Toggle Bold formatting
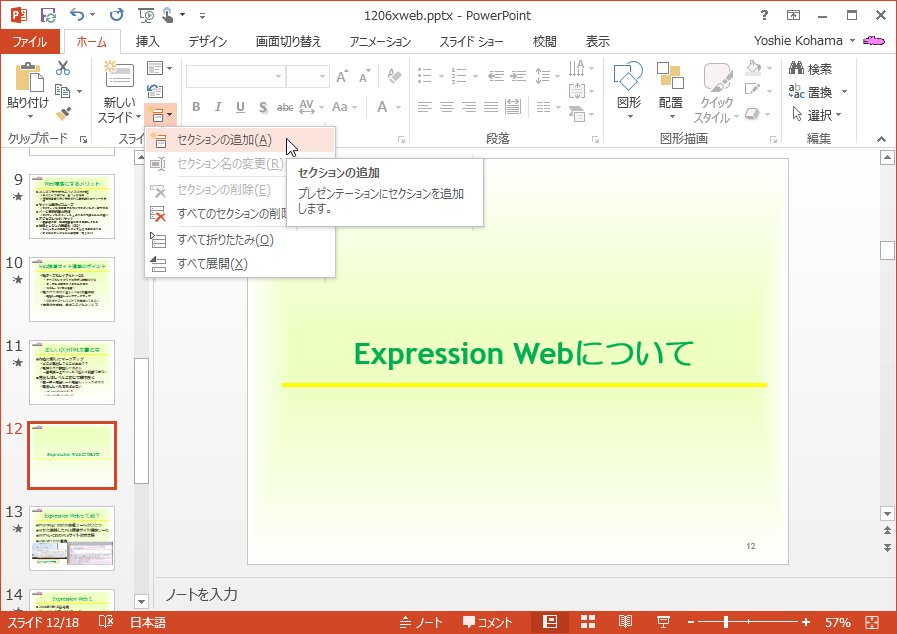Screen dimensions: 897x634 [x=196, y=107]
